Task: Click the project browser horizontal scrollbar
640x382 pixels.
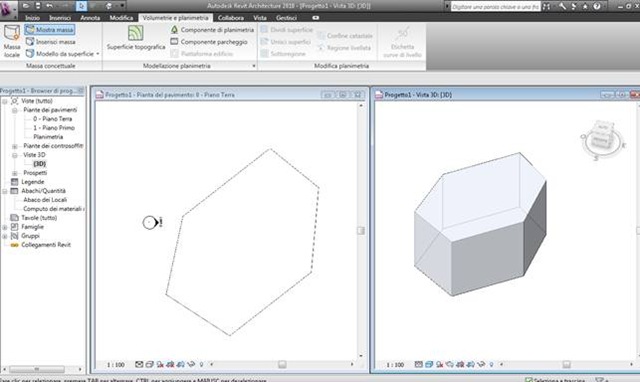Action: (x=37, y=369)
